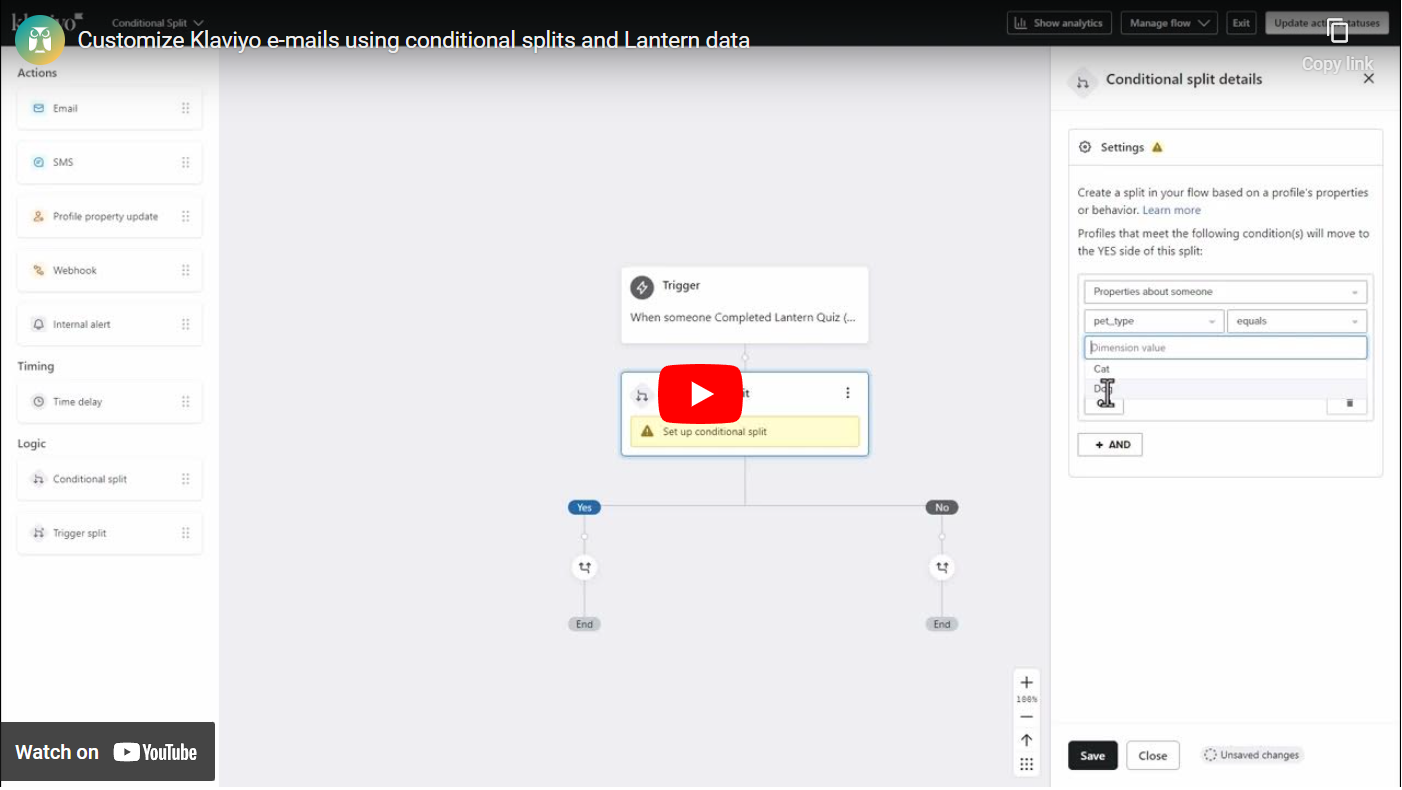Delete the condition with trash icon
Image resolution: width=1402 pixels, height=790 pixels.
pos(1349,403)
